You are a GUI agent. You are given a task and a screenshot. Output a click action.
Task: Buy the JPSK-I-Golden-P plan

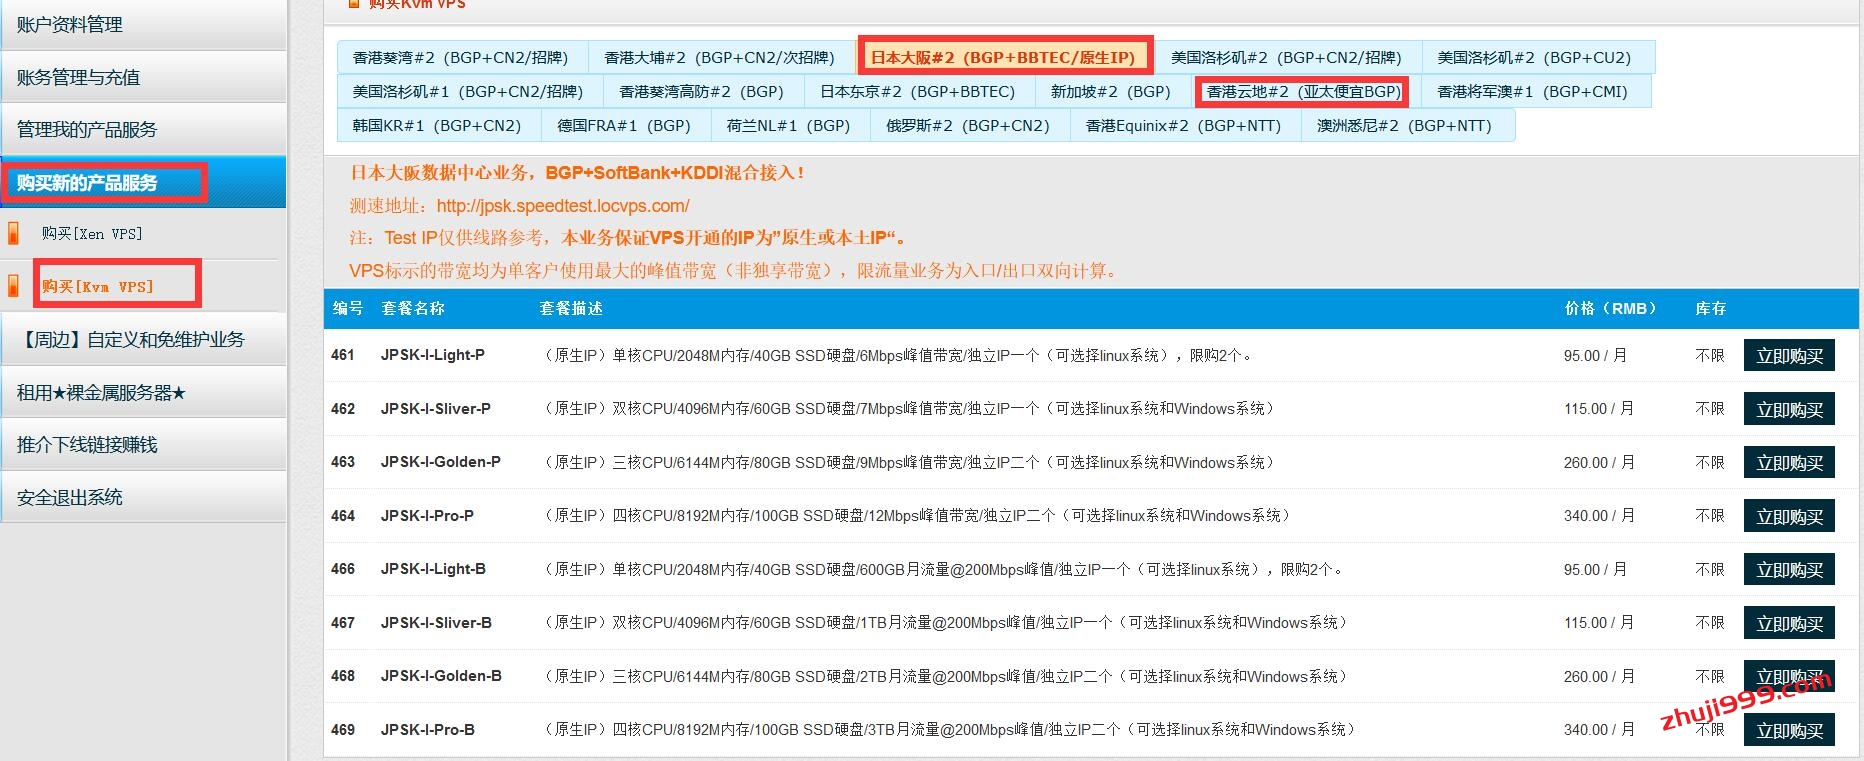pyautogui.click(x=1789, y=463)
